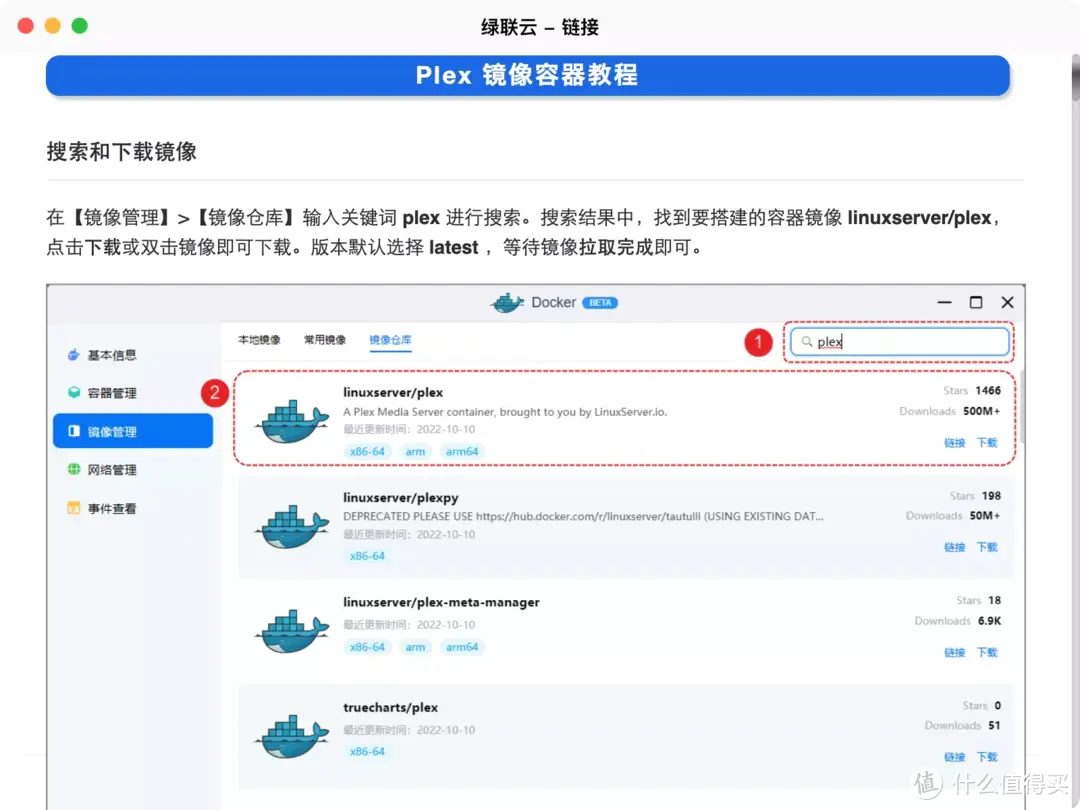Select the linuxserver/plex-meta-manager image name
This screenshot has width=1080, height=810.
[442, 602]
